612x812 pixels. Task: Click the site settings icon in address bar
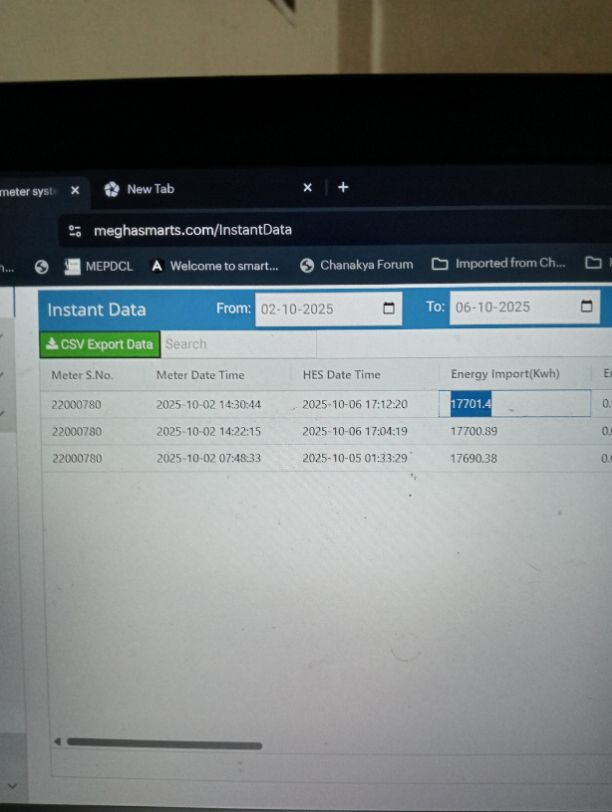[x=75, y=230]
